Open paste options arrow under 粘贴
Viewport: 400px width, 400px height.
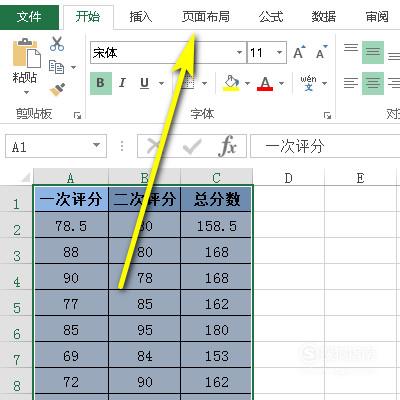coord(26,92)
